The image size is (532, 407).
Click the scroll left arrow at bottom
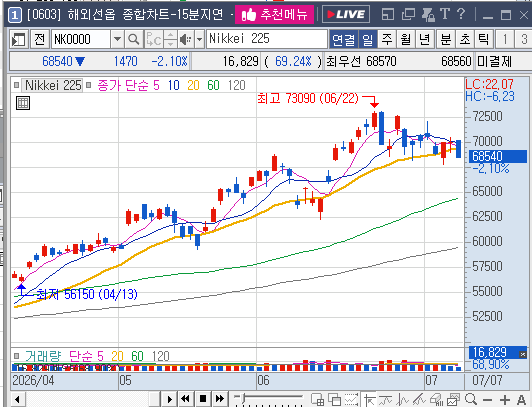coord(17,399)
